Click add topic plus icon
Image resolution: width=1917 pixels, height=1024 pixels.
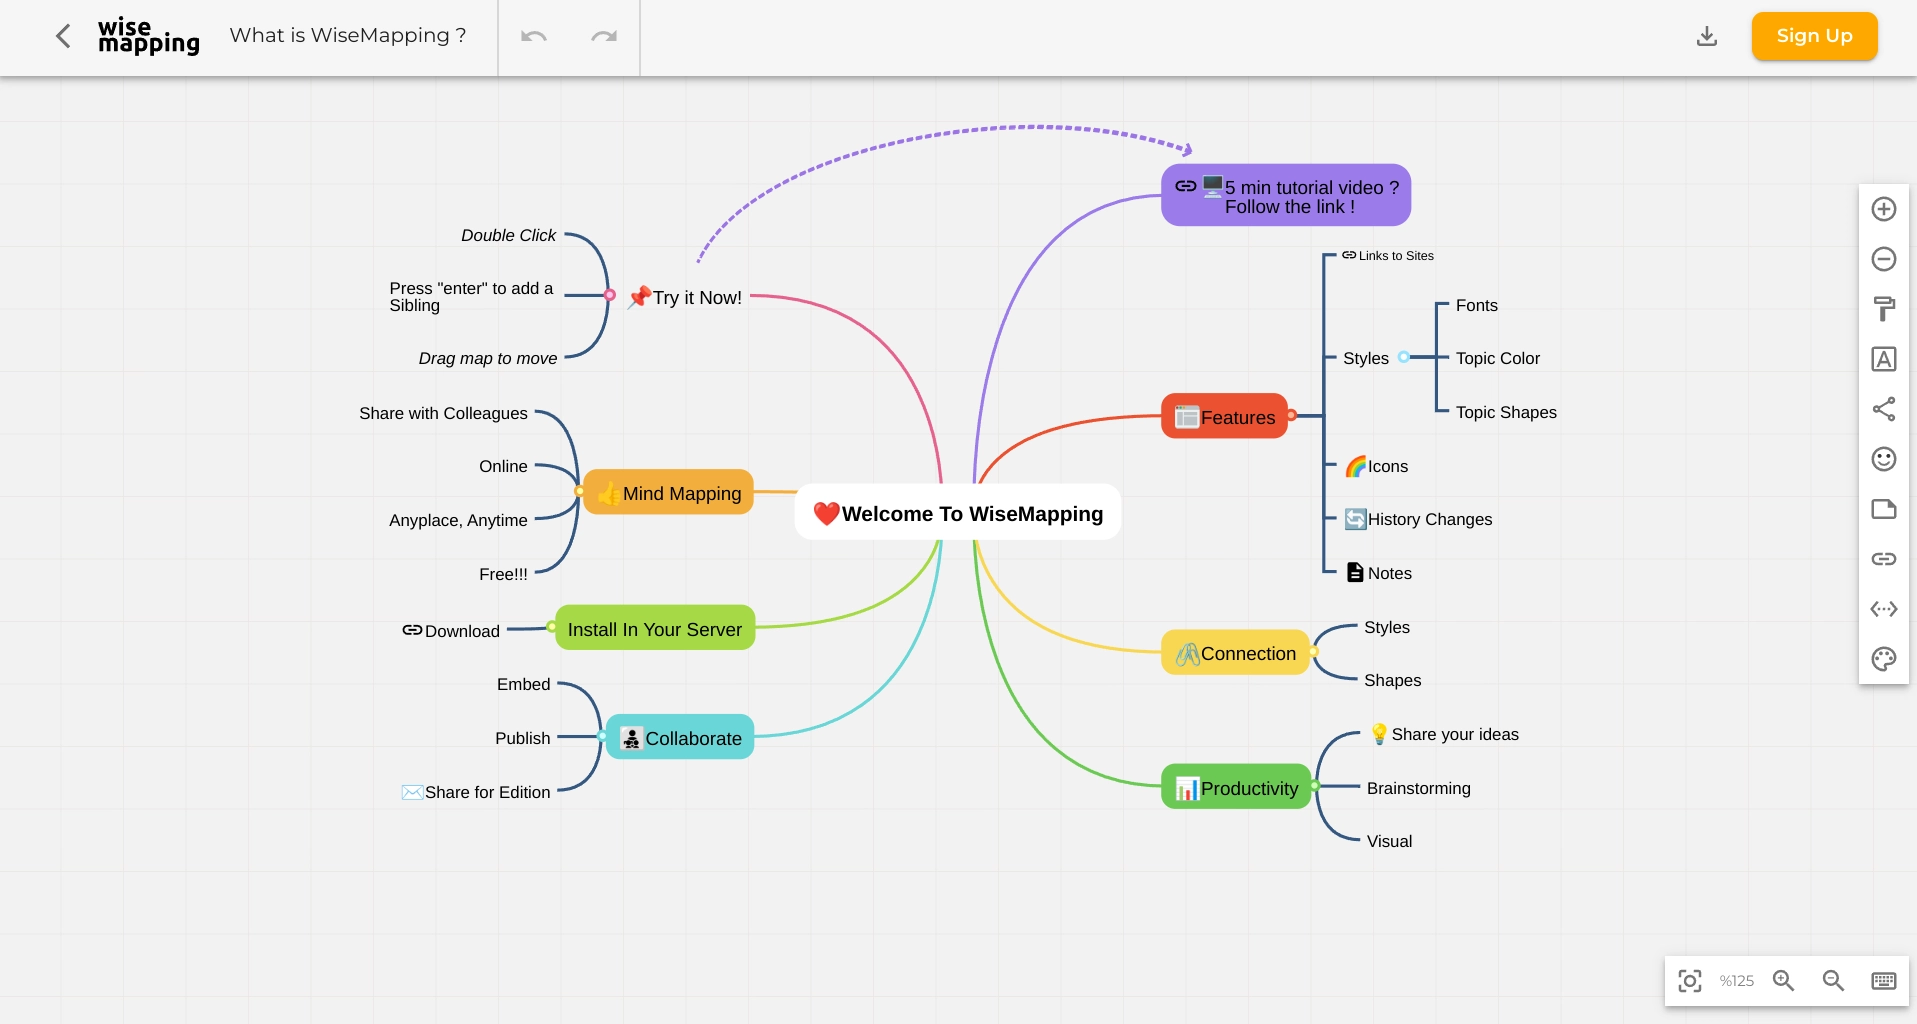tap(1884, 209)
